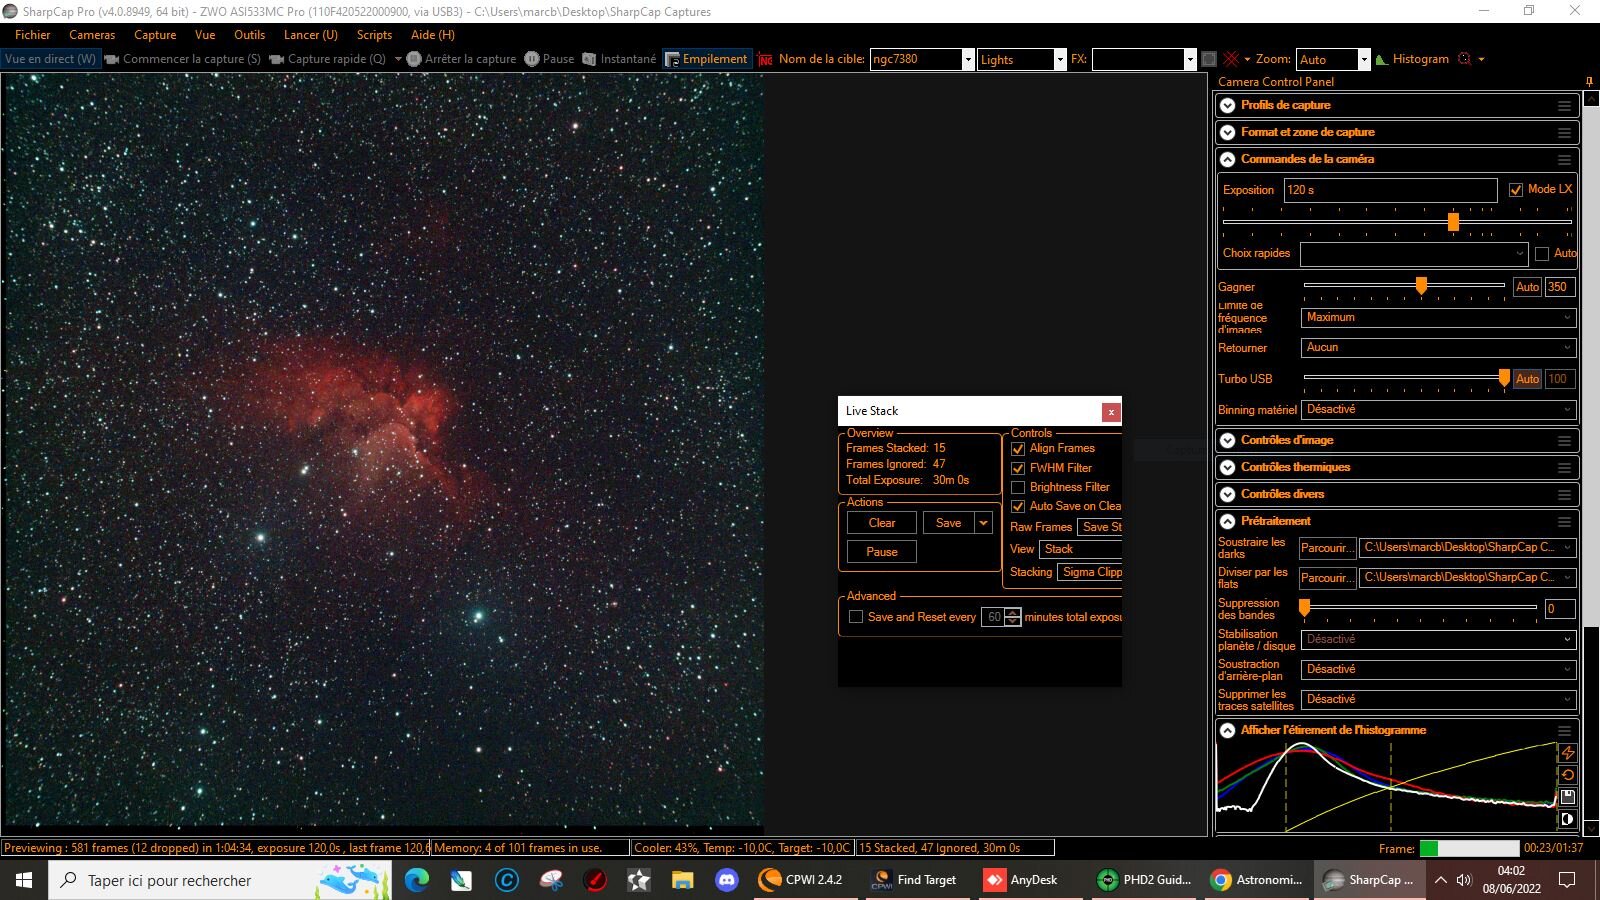Click the half-circle contrast icon beside histogram

point(1568,819)
